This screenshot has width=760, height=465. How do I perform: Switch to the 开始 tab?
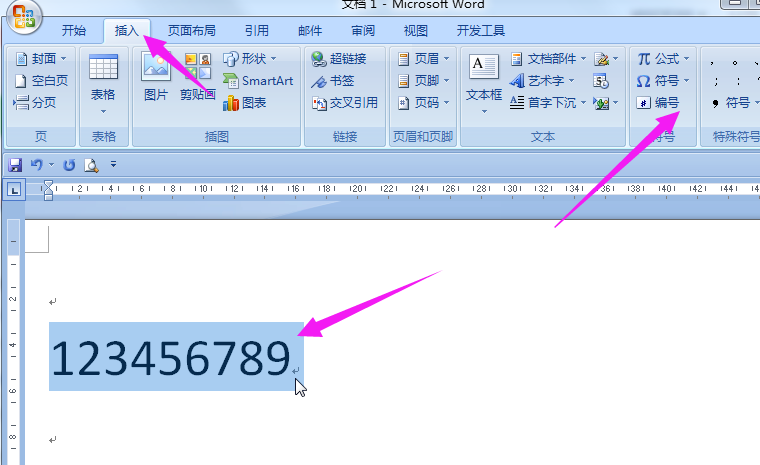click(74, 31)
